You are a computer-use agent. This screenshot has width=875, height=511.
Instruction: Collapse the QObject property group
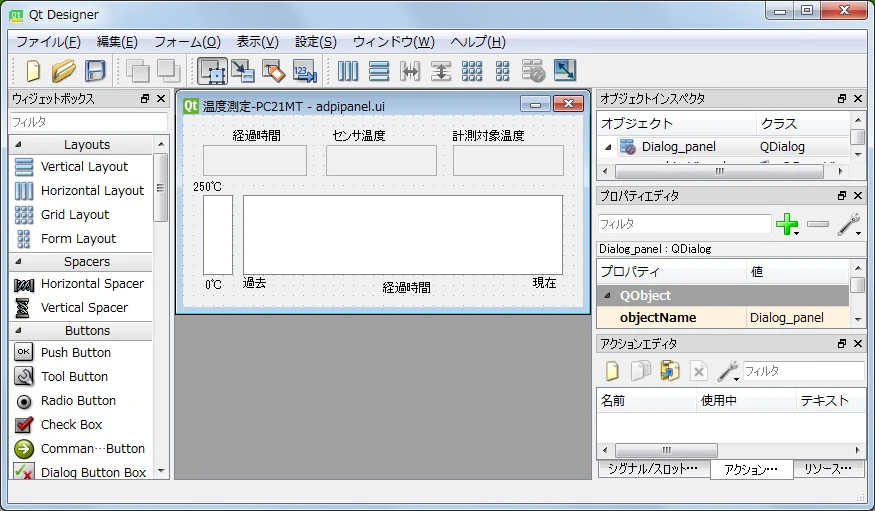click(607, 296)
